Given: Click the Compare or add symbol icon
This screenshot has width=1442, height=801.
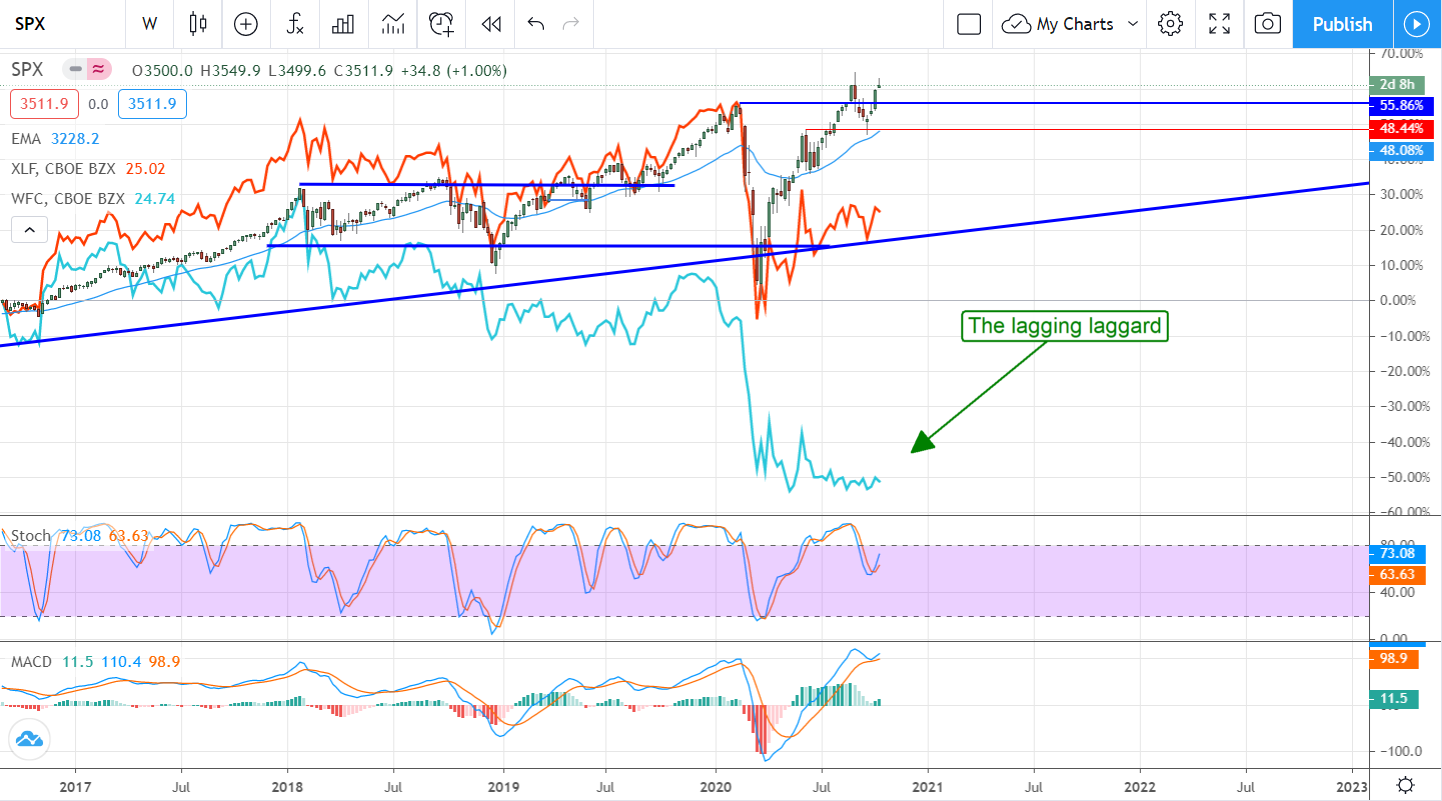Looking at the screenshot, I should 245,24.
